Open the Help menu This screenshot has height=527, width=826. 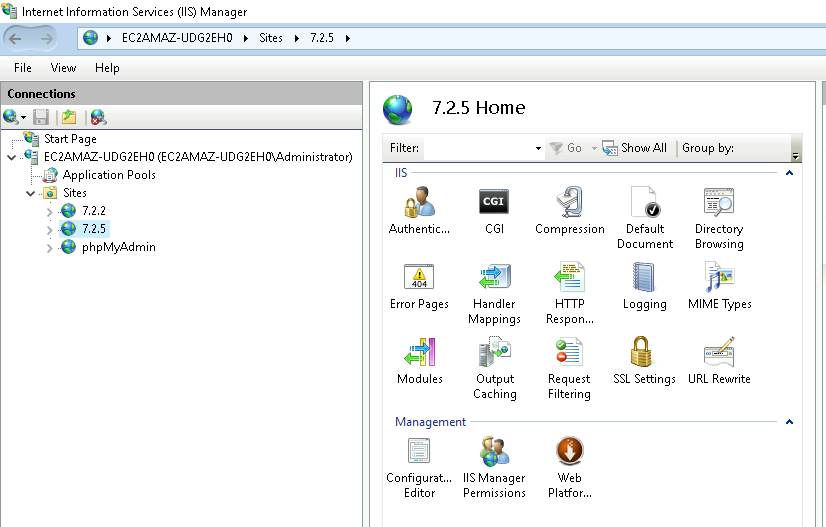pyautogui.click(x=107, y=68)
